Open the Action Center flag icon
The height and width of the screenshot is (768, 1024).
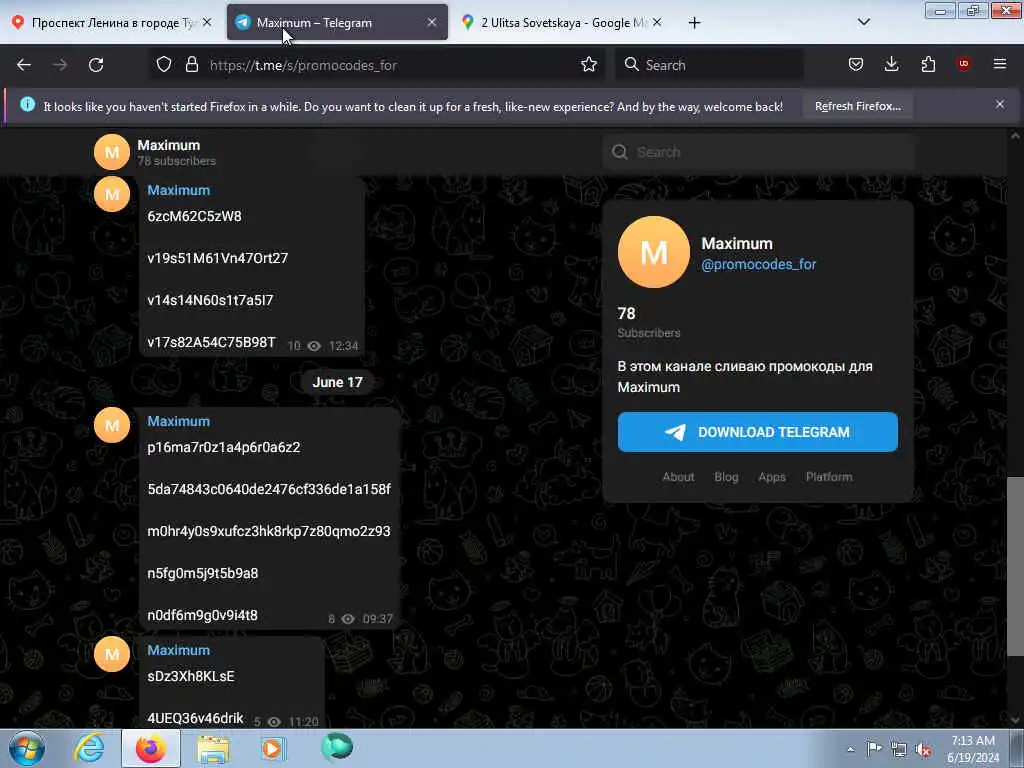tap(874, 748)
